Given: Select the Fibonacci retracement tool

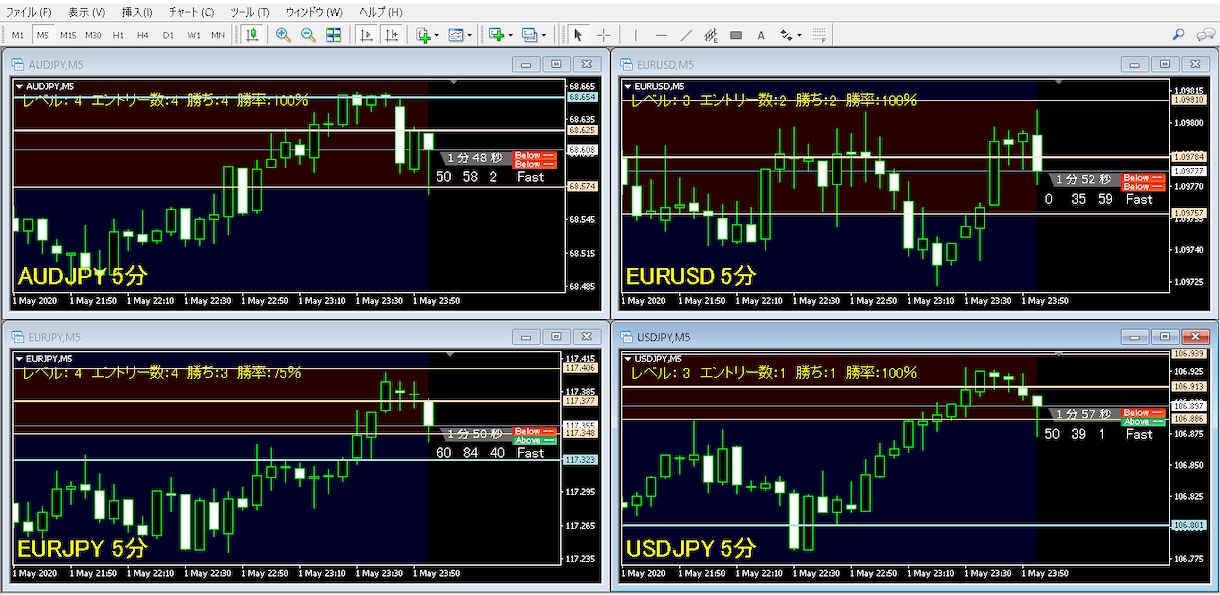Looking at the screenshot, I should coord(819,35).
